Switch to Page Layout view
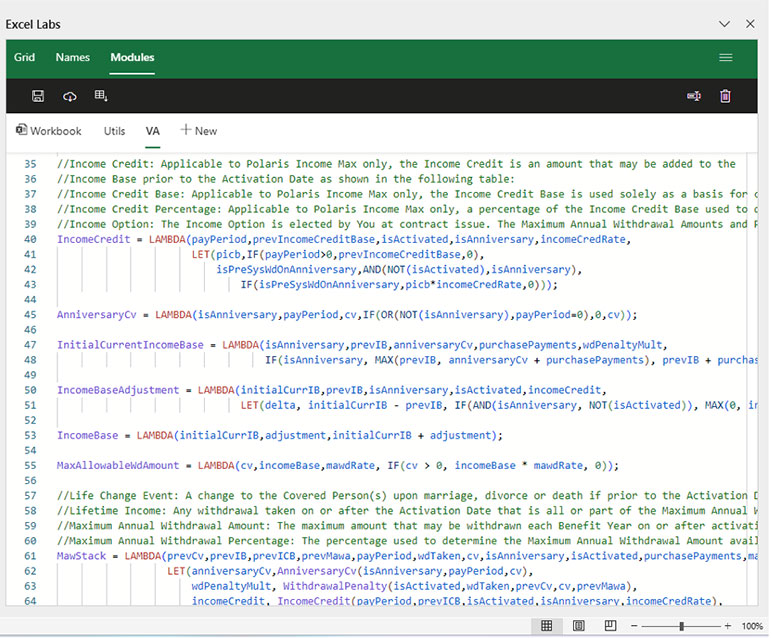 (x=579, y=626)
